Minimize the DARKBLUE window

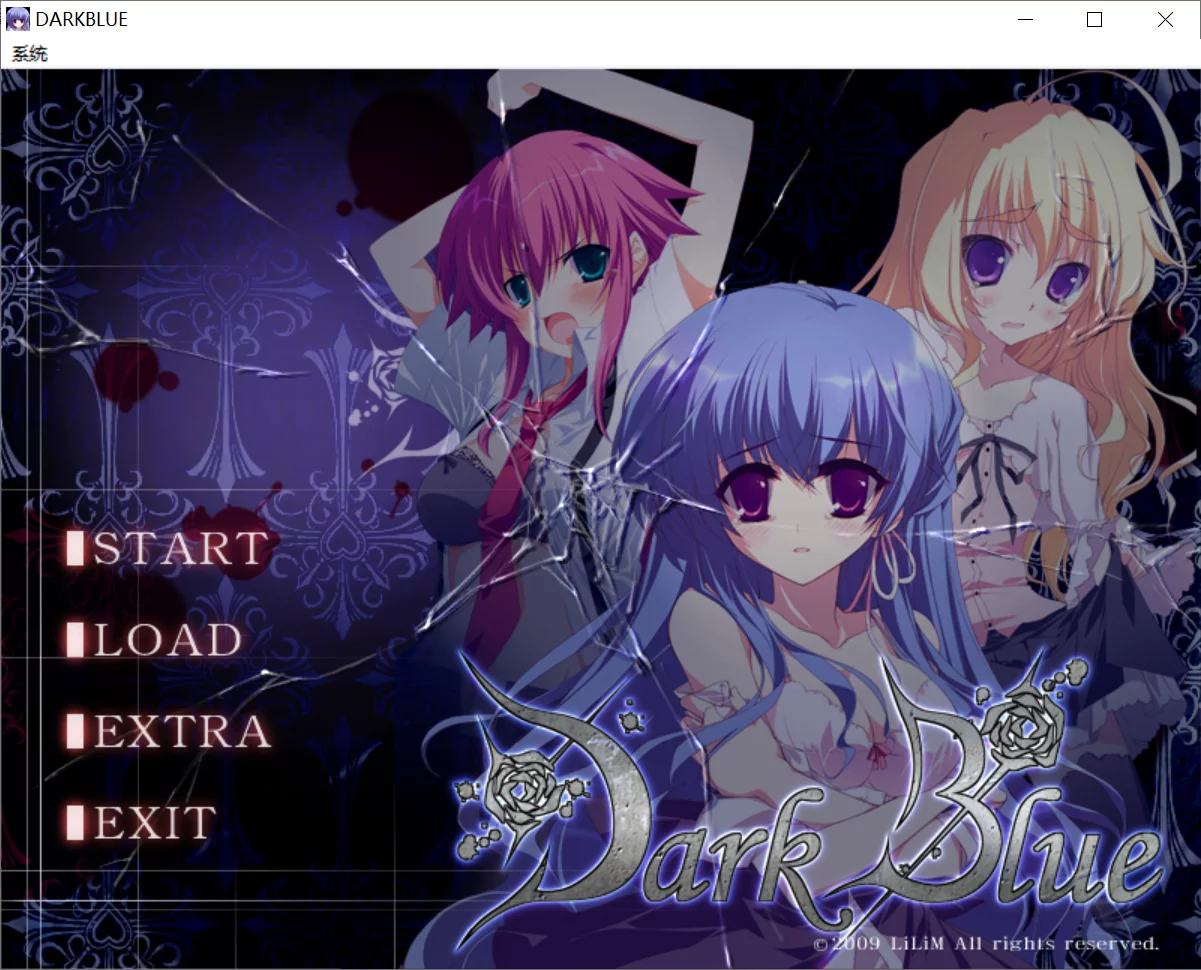click(x=1024, y=19)
